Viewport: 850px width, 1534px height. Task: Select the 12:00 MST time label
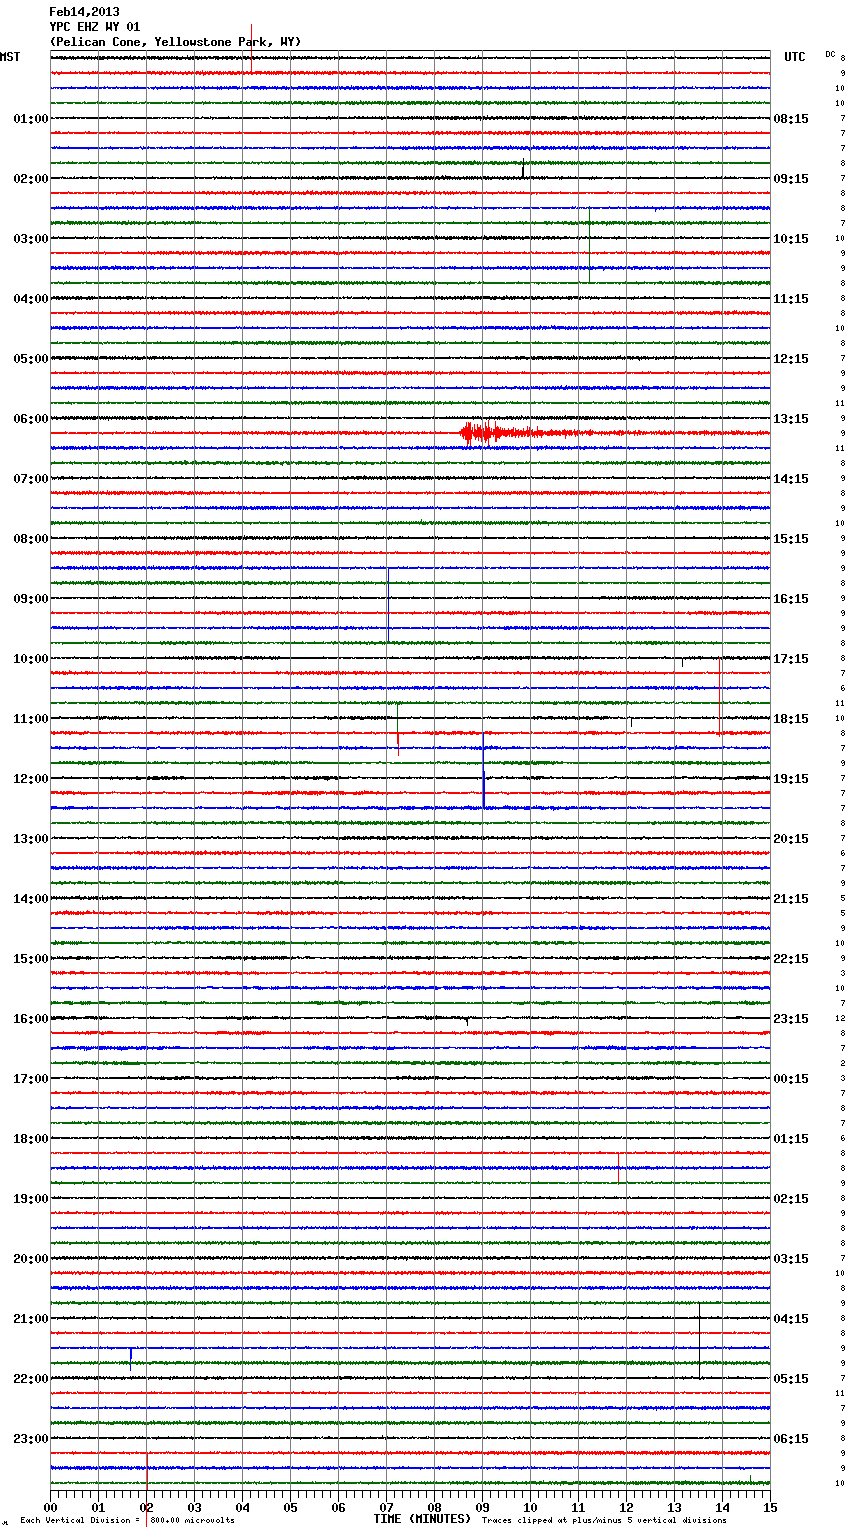[31, 779]
